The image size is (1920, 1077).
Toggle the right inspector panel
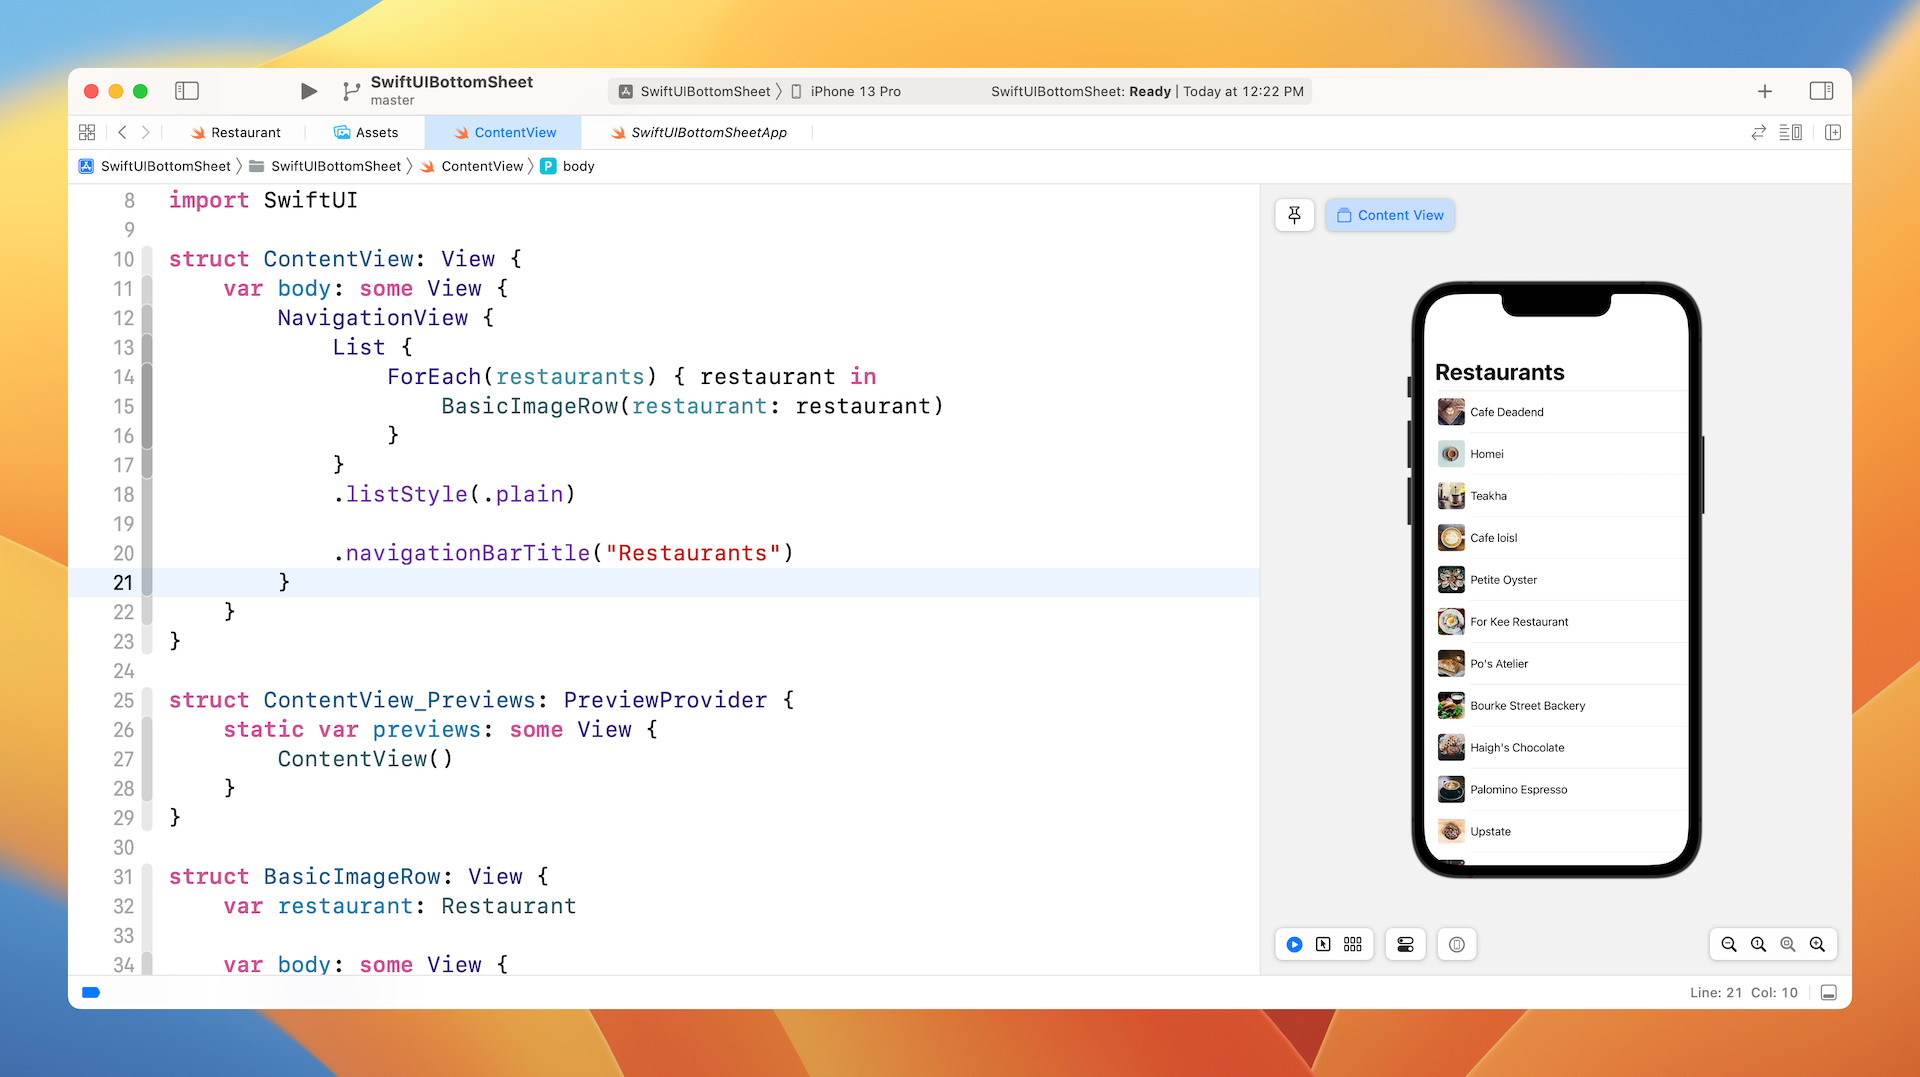(1821, 91)
